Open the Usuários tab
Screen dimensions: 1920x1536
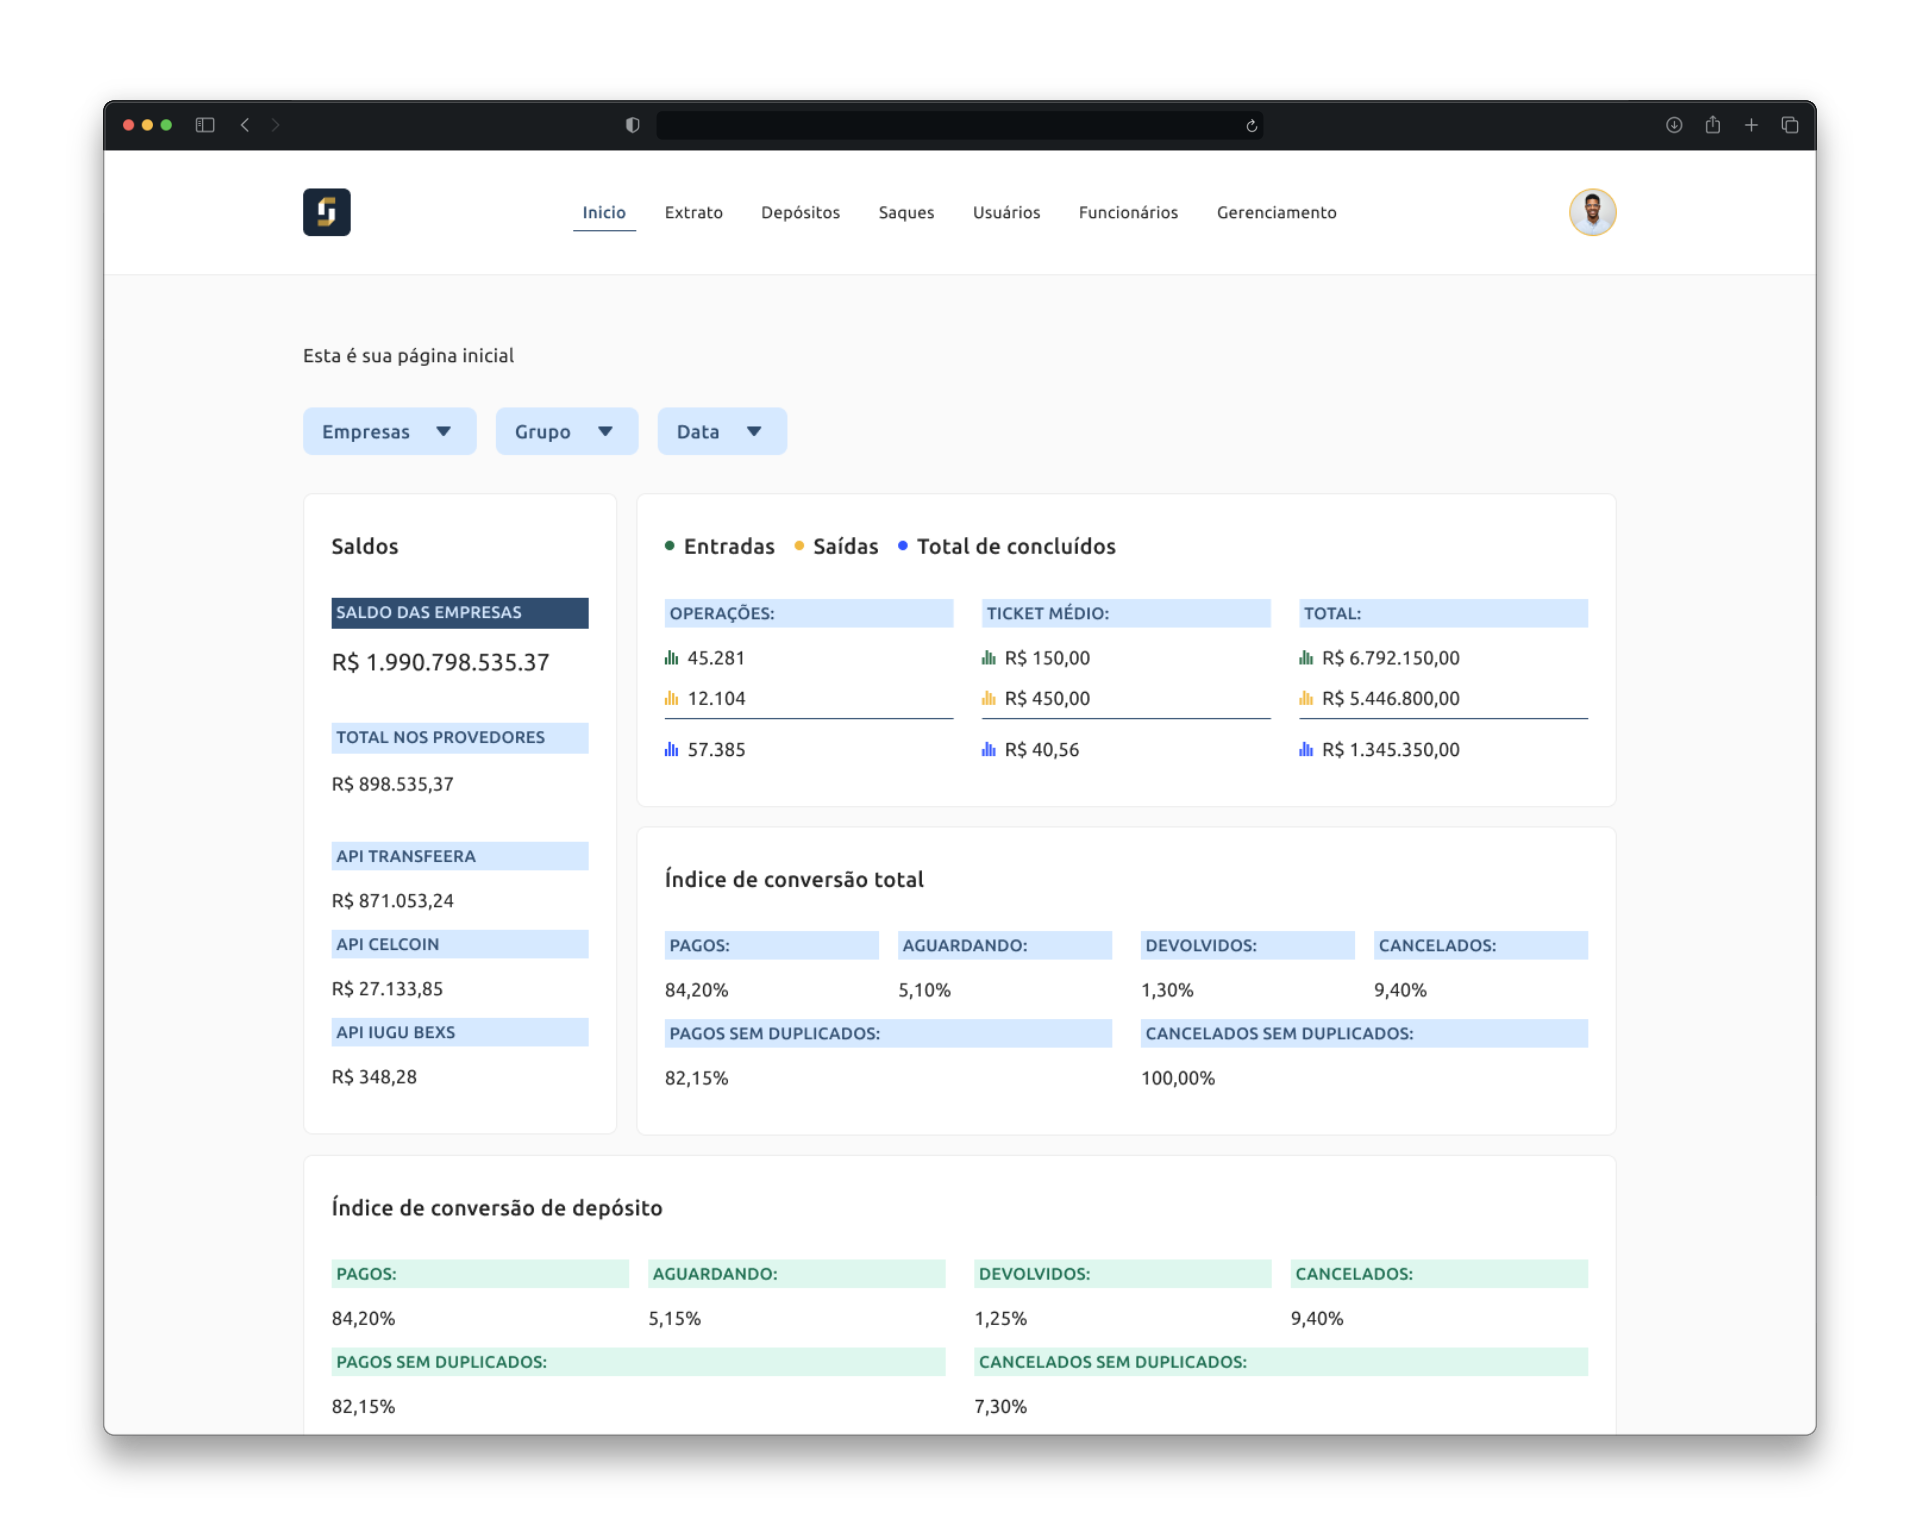click(x=1006, y=212)
